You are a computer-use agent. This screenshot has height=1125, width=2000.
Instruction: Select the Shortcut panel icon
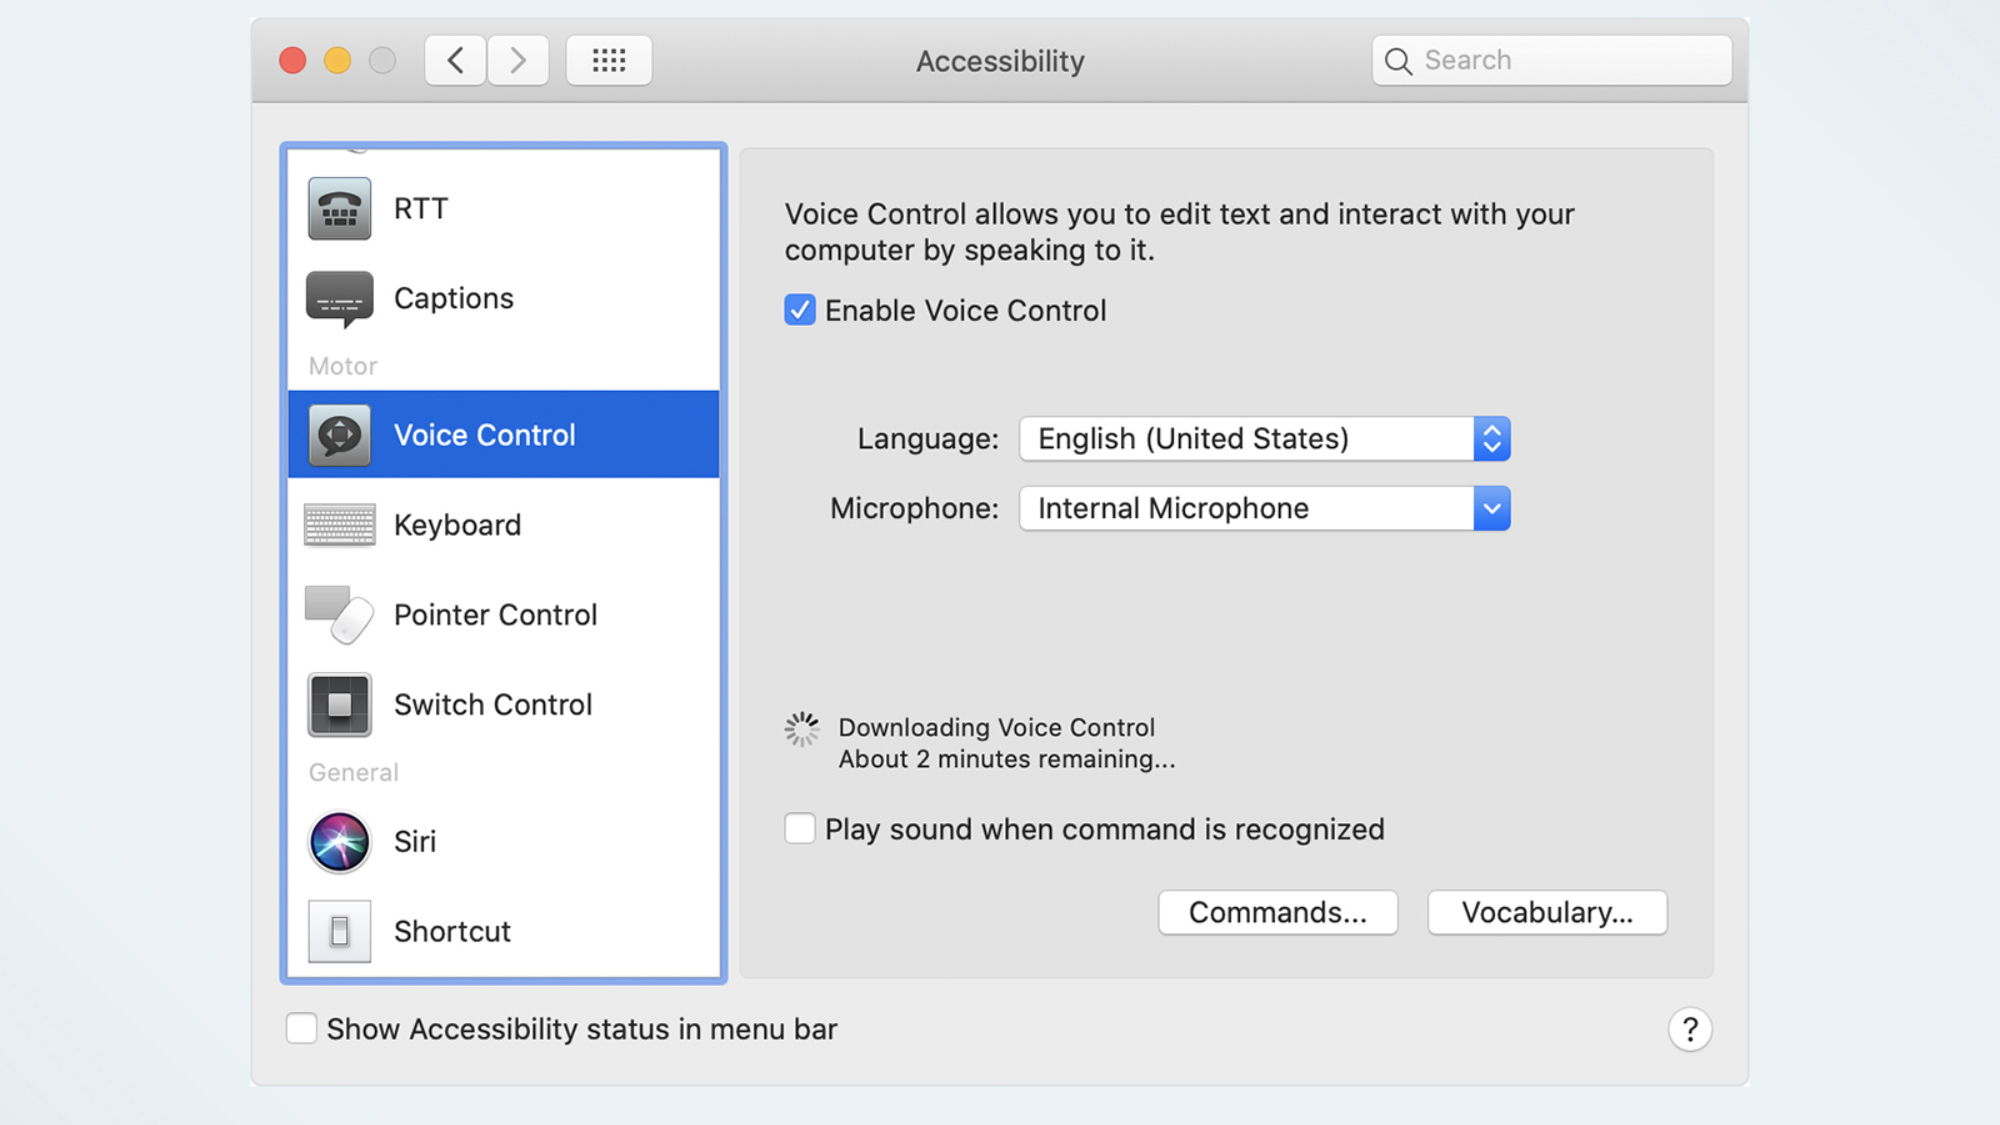(338, 930)
